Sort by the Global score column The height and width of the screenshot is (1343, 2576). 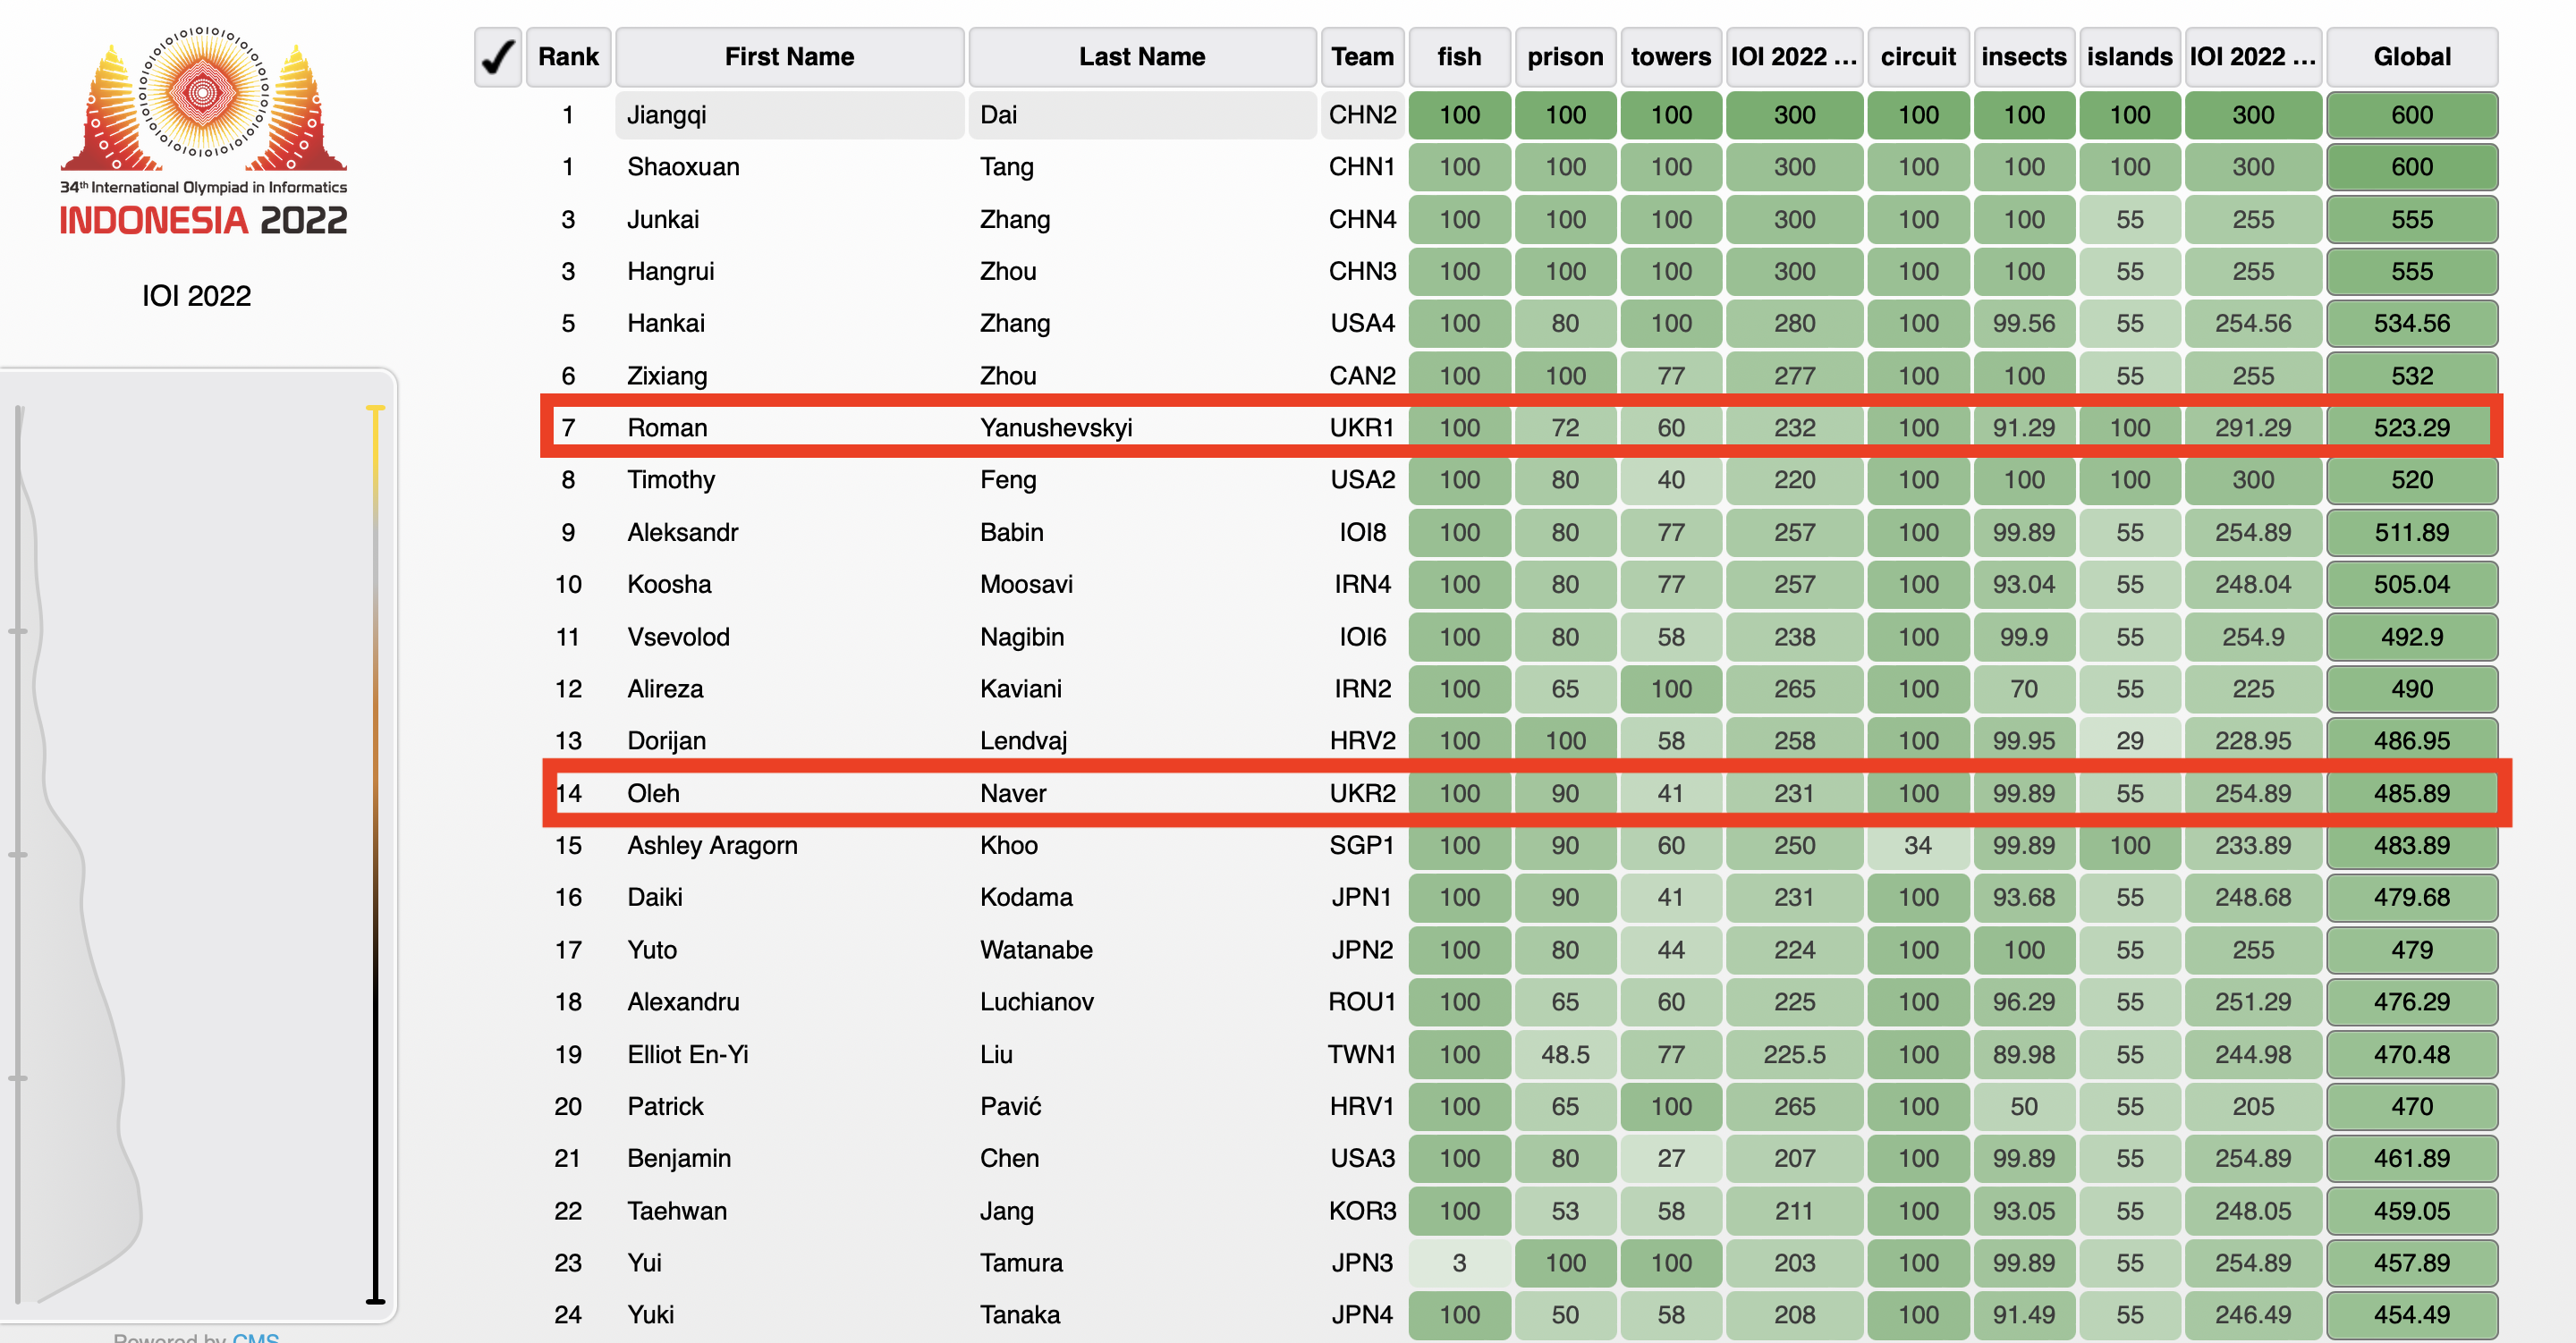pos(2411,57)
